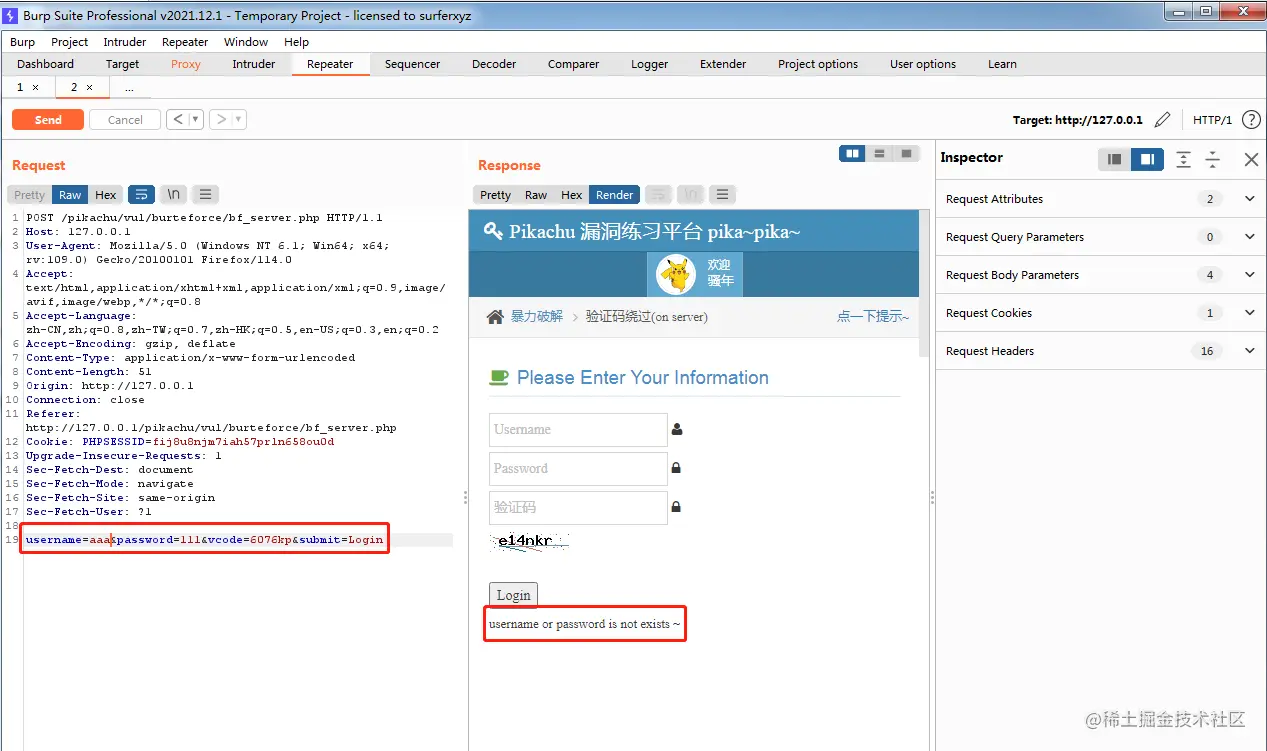Image resolution: width=1267 pixels, height=751 pixels.
Task: Switch Response view to Hex
Action: pyautogui.click(x=572, y=195)
